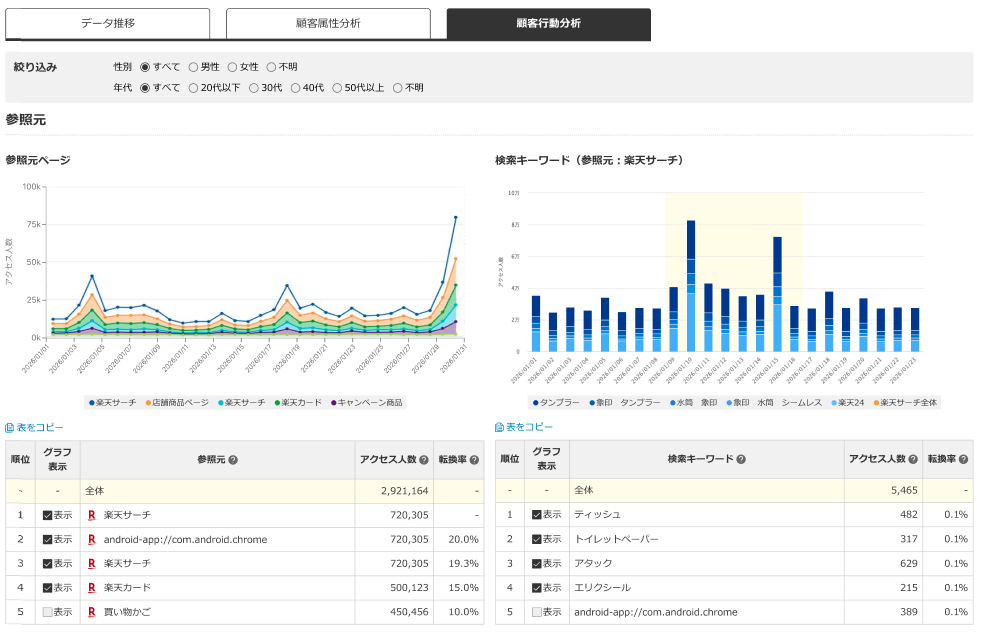Screen dimensions: 988x636
Task: Open the help icon beside the 参照元 column header
Action: (233, 460)
